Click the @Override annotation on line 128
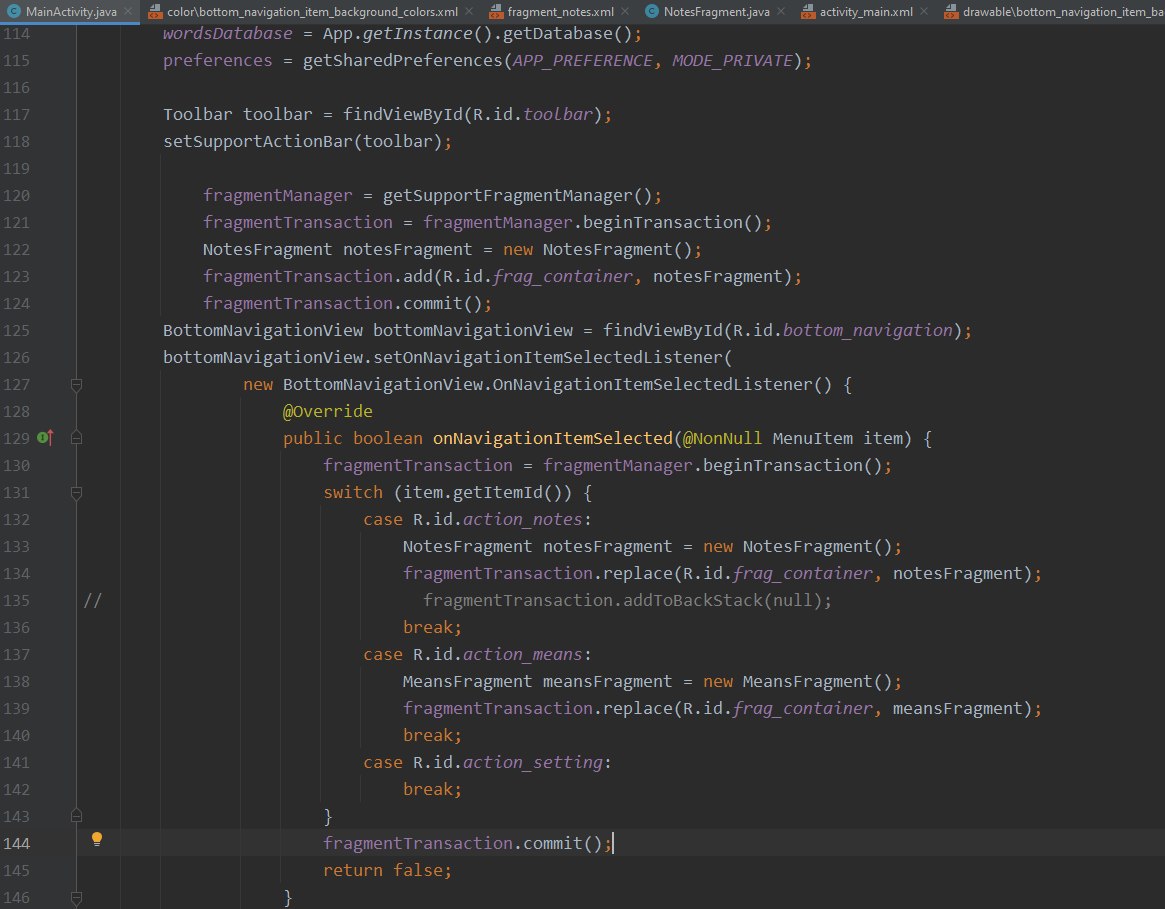 click(x=328, y=411)
